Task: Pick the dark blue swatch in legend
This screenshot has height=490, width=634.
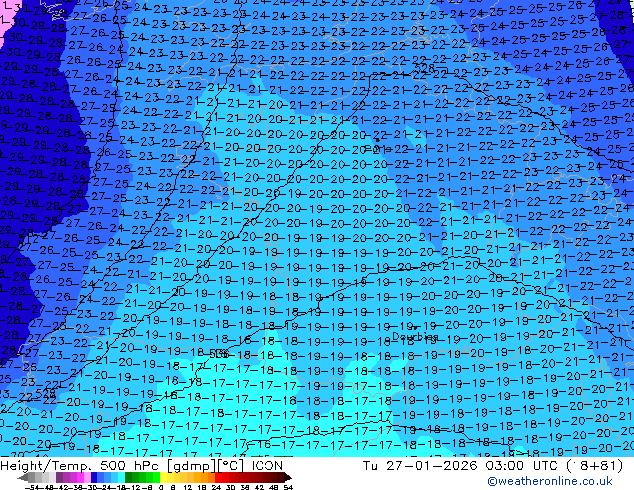Action: 94,478
